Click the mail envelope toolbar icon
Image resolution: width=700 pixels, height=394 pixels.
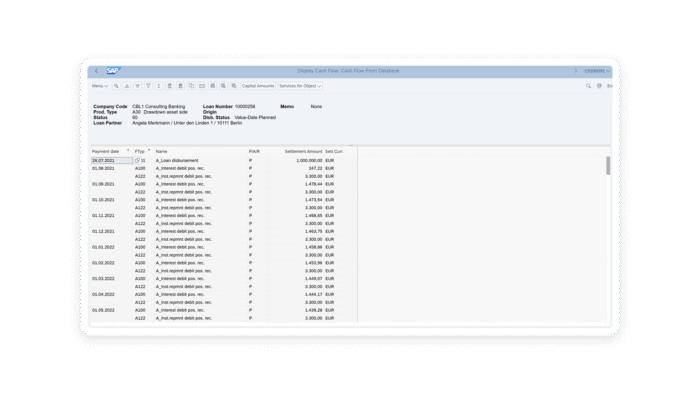pyautogui.click(x=202, y=86)
